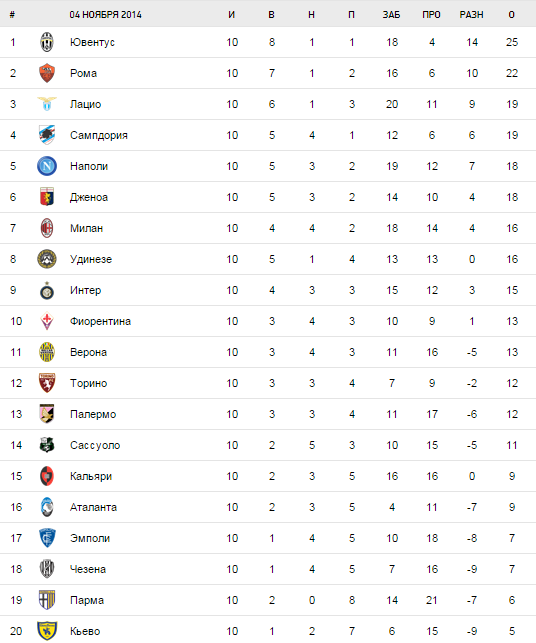The width and height of the screenshot is (536, 643).
Task: Click the Torino bull crest icon
Action: (47, 383)
